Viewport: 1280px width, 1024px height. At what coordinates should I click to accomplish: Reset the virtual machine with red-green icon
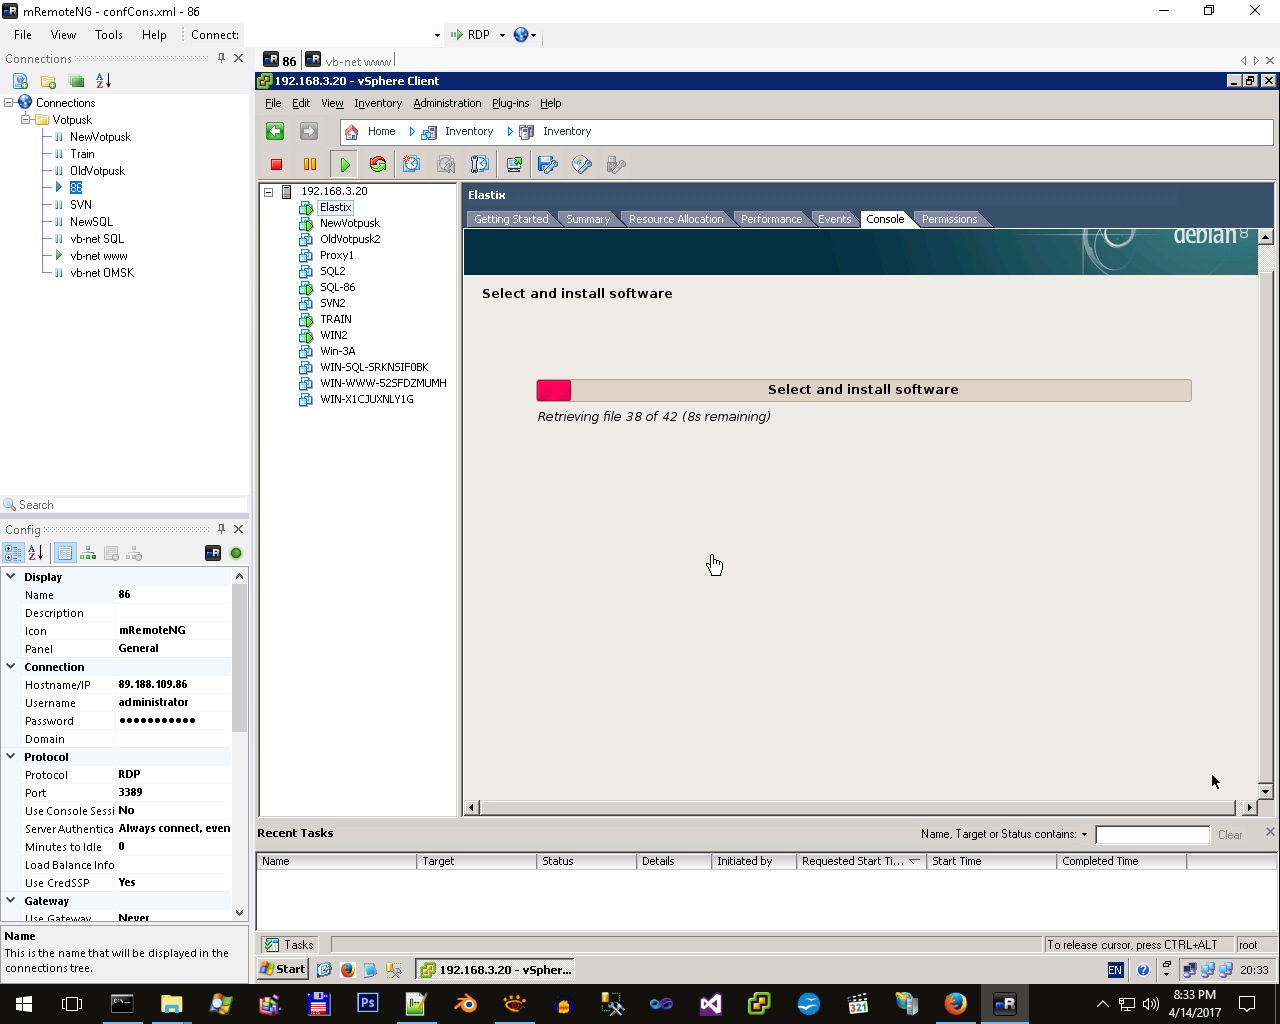[378, 165]
